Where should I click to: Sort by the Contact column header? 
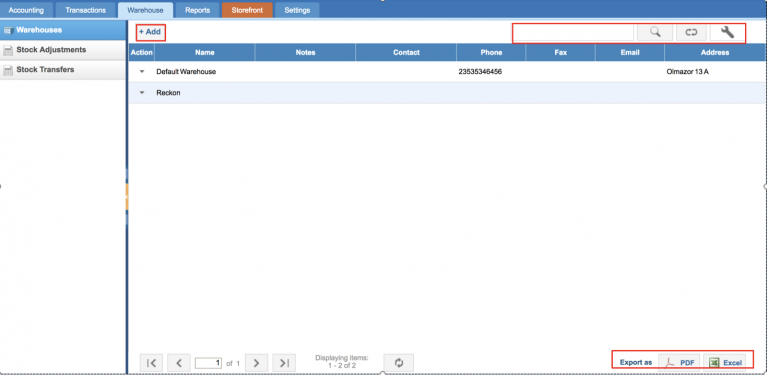[407, 52]
